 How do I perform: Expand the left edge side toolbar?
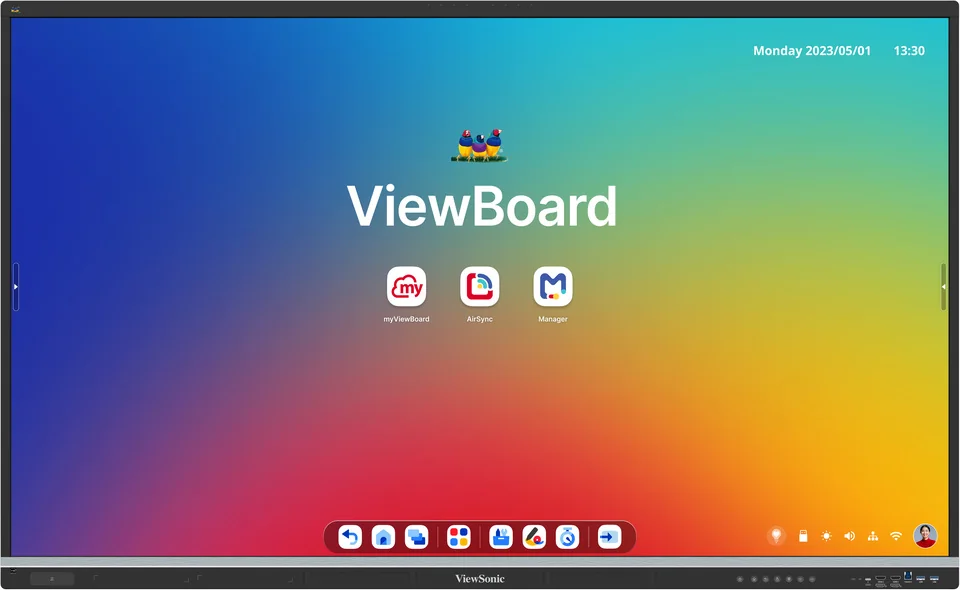(16, 287)
